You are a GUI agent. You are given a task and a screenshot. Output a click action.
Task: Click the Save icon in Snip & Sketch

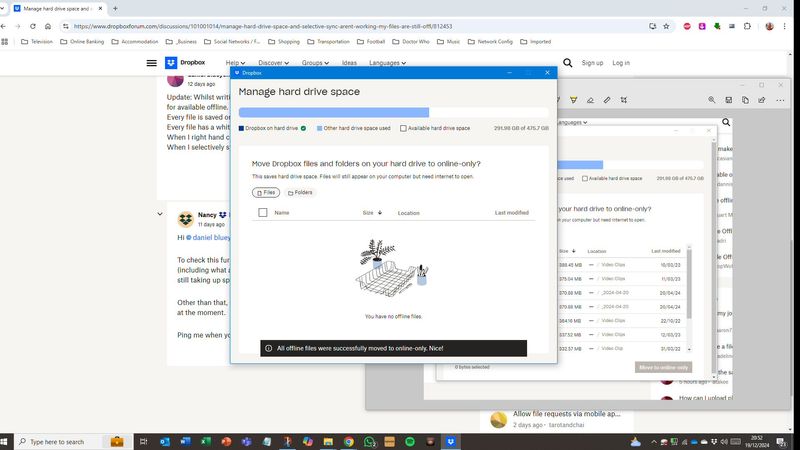729,100
